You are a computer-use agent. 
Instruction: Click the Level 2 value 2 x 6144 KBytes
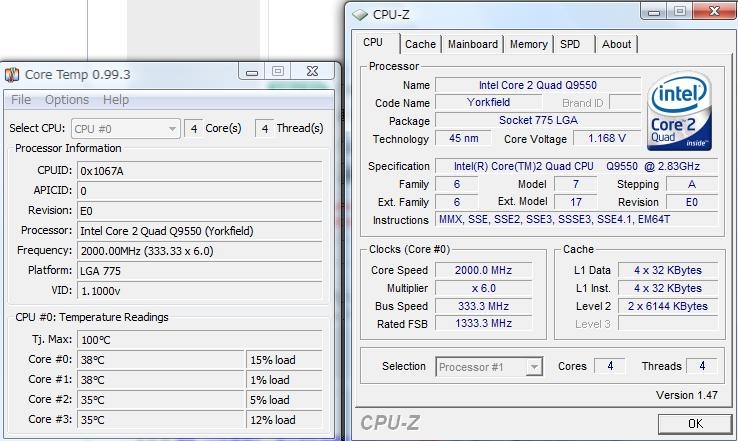tap(667, 306)
